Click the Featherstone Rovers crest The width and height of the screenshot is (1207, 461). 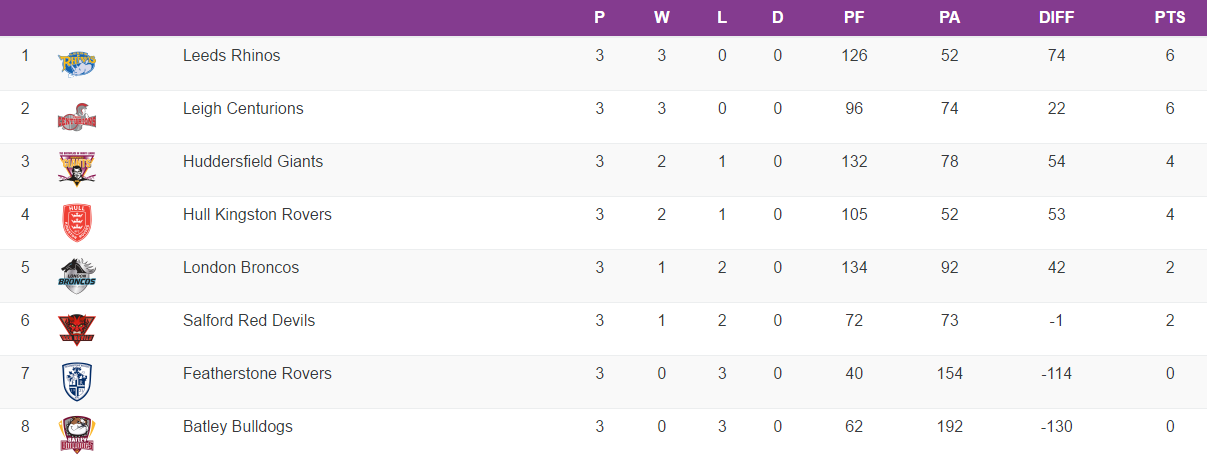coord(77,381)
